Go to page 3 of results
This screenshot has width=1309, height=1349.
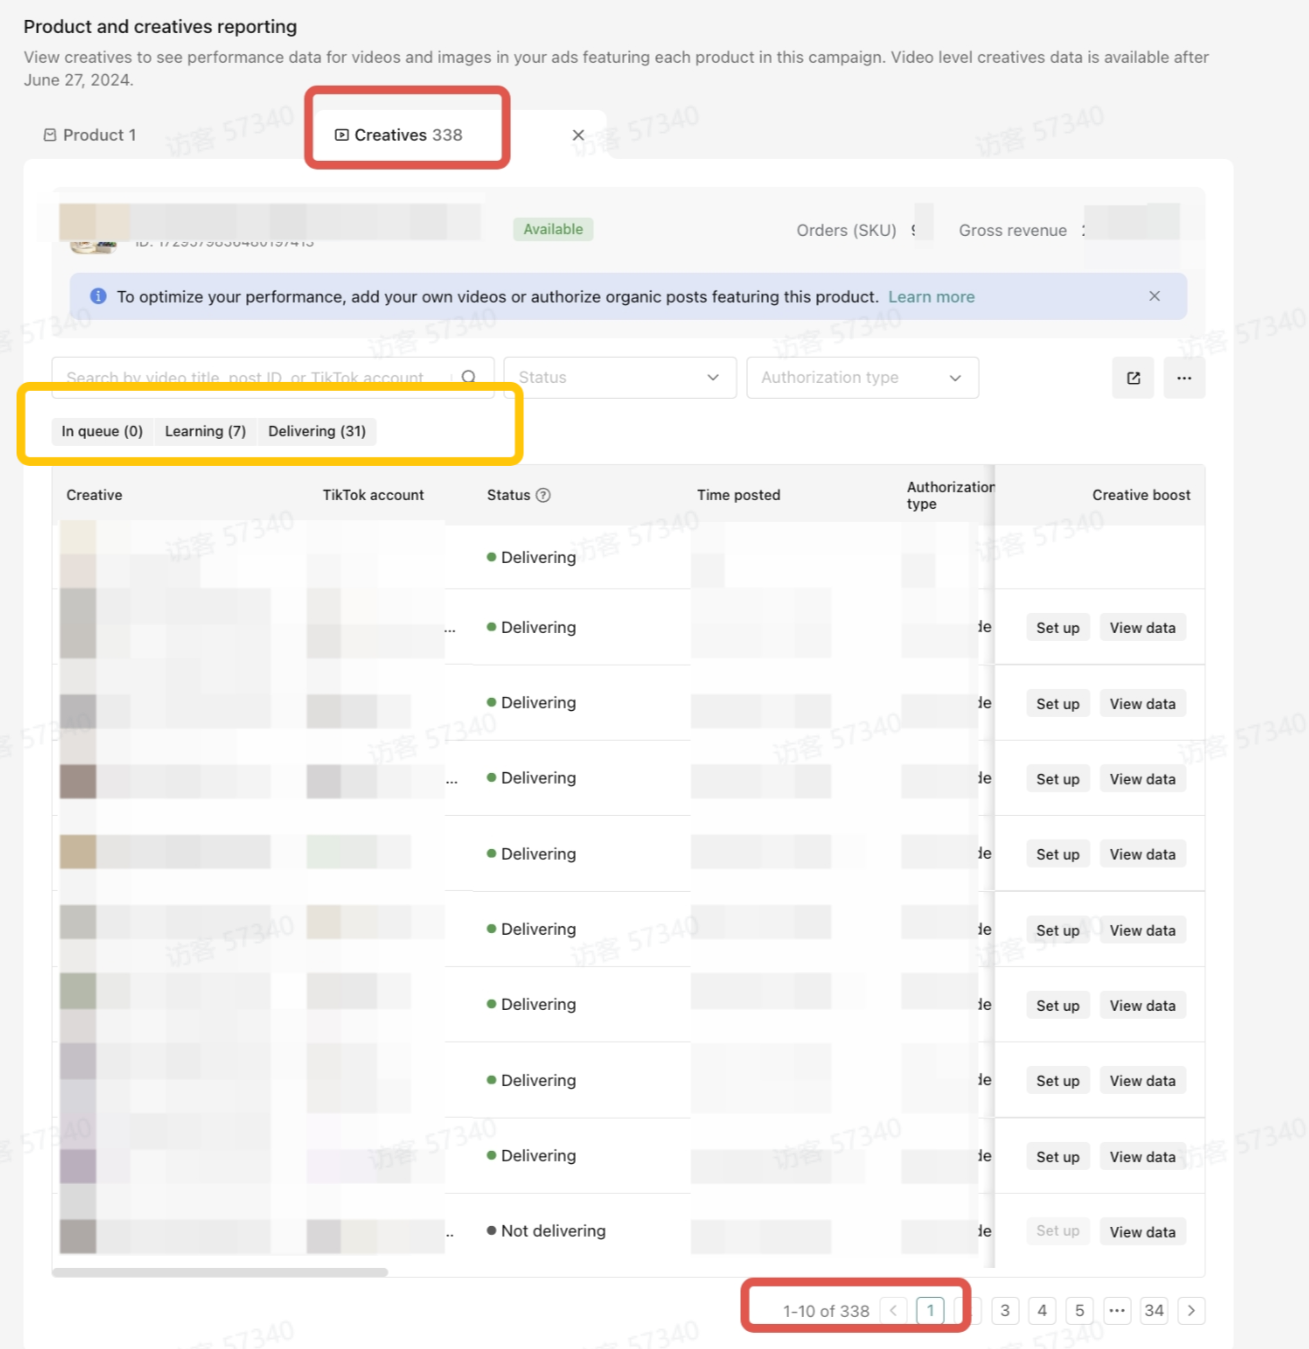[1005, 1310]
